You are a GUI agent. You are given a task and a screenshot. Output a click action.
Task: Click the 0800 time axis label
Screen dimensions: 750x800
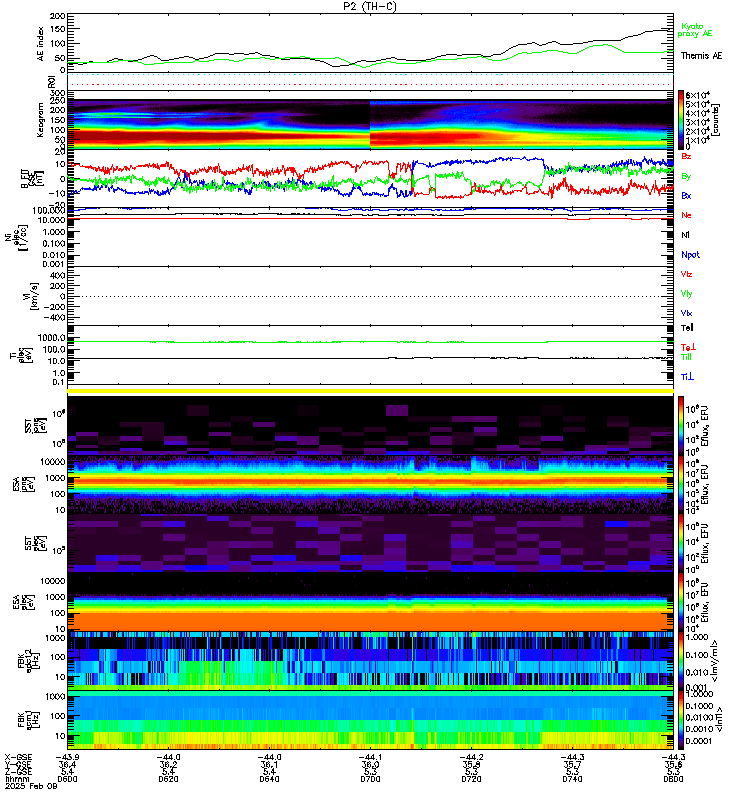pyautogui.click(x=673, y=779)
